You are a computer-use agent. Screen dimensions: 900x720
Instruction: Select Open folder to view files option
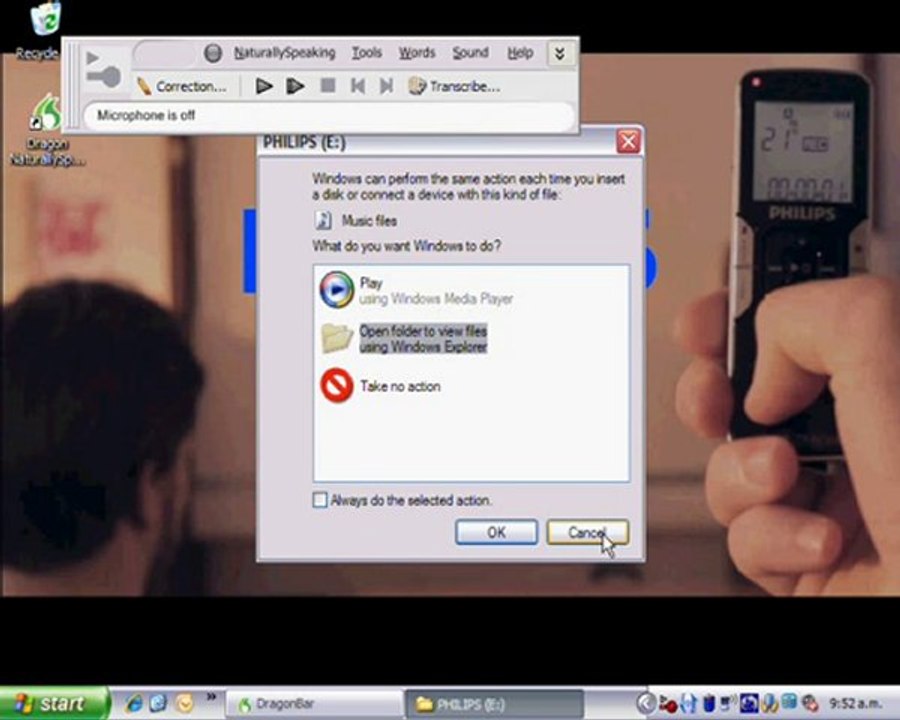(404, 339)
